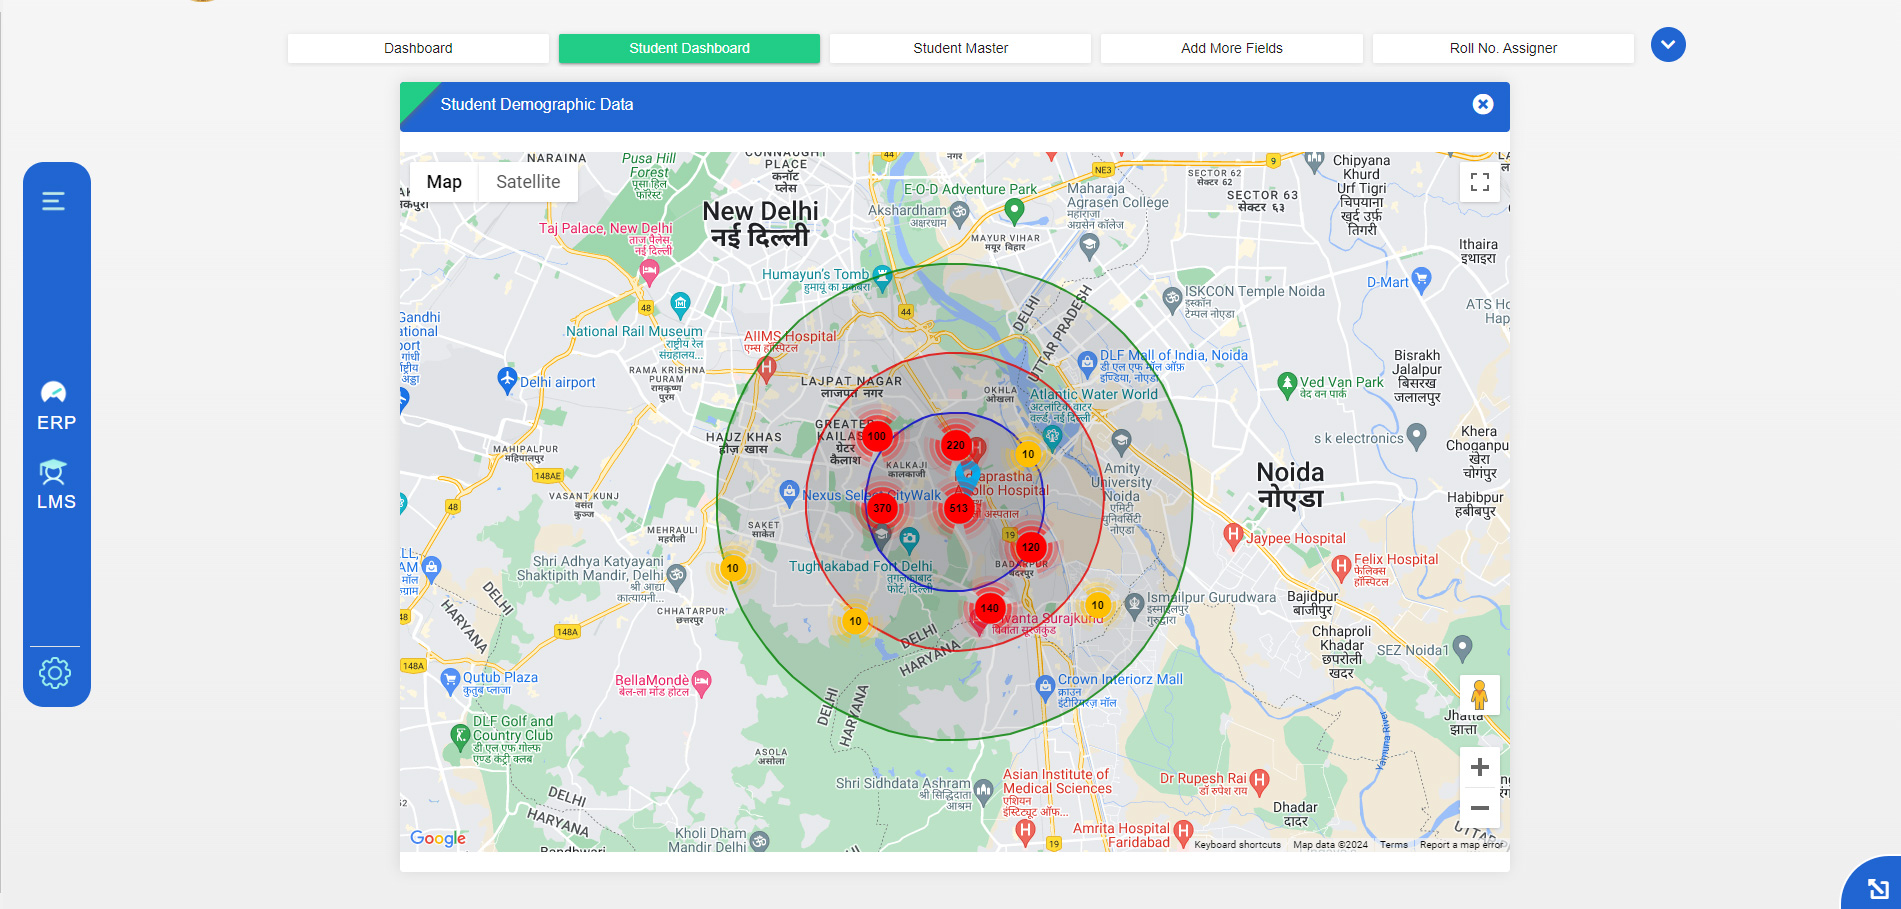Click the BellaMonde hotel icon
The image size is (1901, 909).
(x=702, y=682)
